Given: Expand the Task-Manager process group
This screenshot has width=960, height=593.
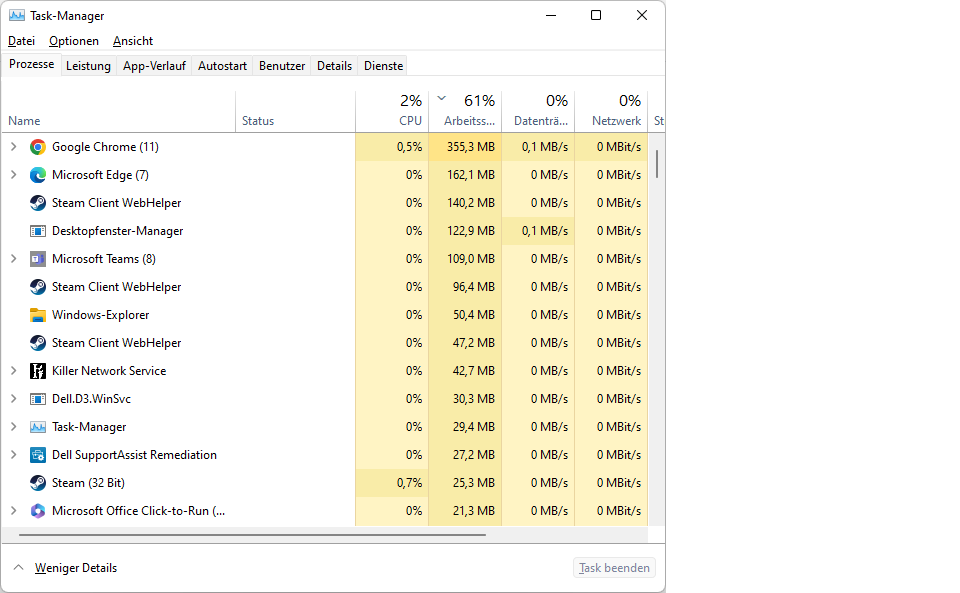Looking at the screenshot, I should tap(13, 427).
